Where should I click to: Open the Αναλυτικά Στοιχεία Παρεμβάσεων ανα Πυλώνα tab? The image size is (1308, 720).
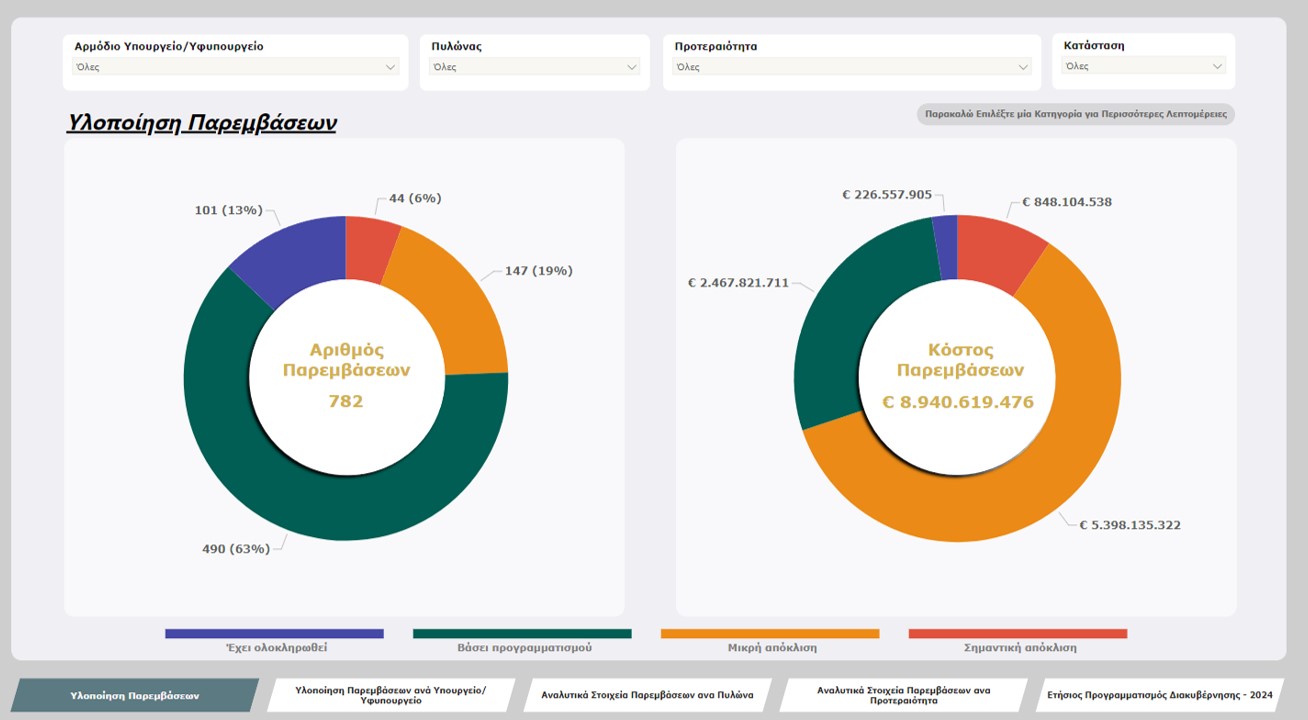click(647, 695)
